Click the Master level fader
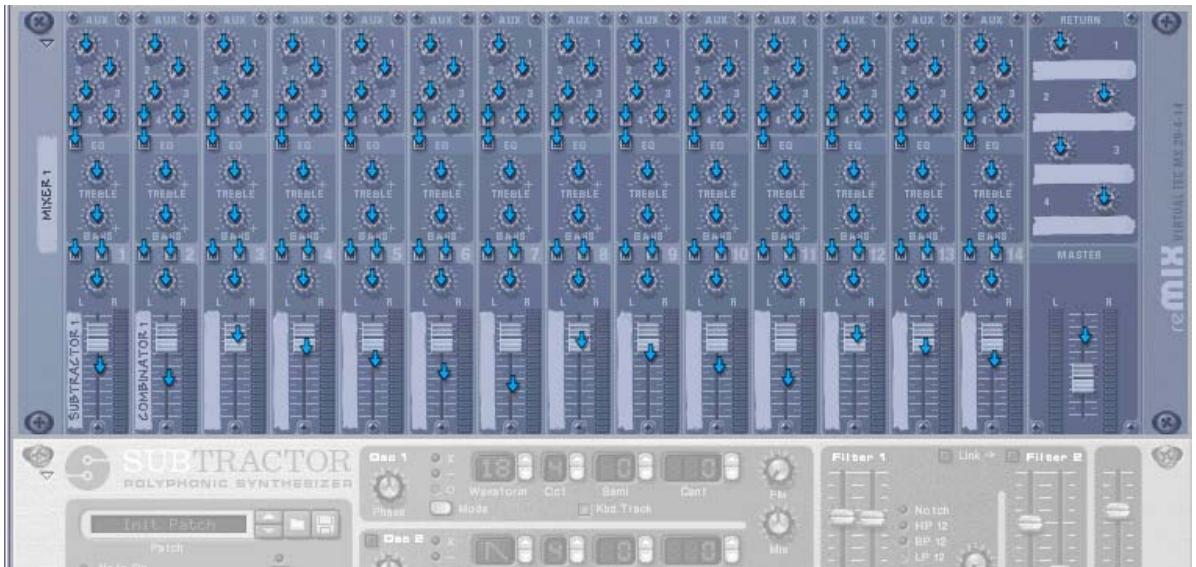This screenshot has width=1196, height=567. (1083, 377)
